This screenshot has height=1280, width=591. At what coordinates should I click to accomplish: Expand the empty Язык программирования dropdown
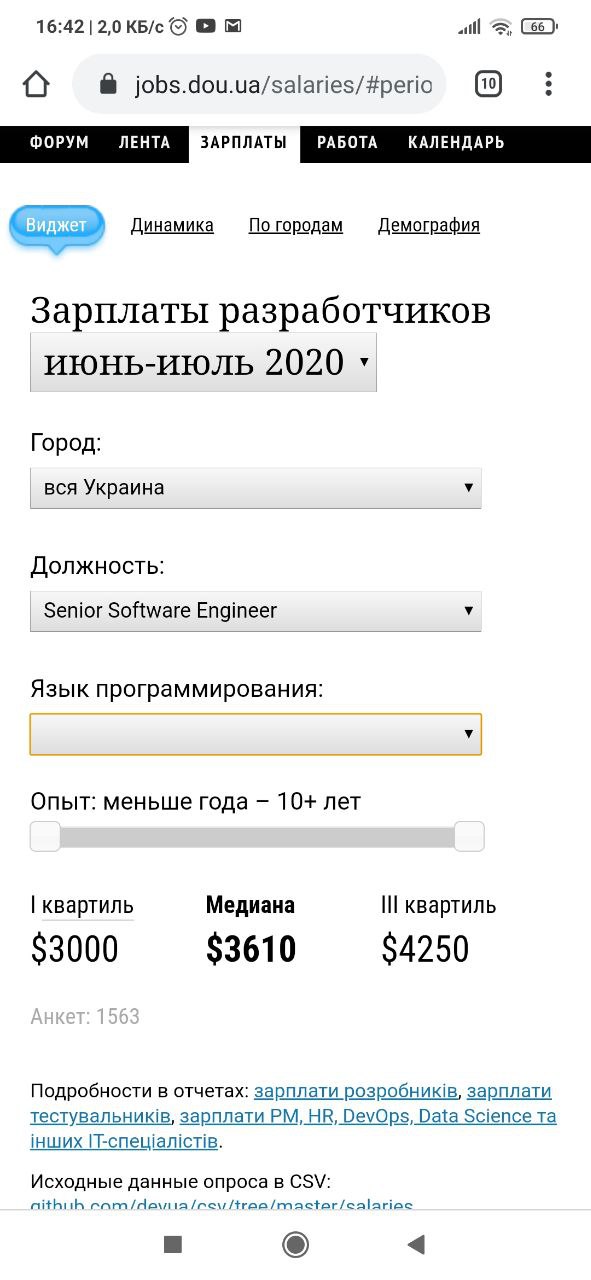tap(256, 734)
